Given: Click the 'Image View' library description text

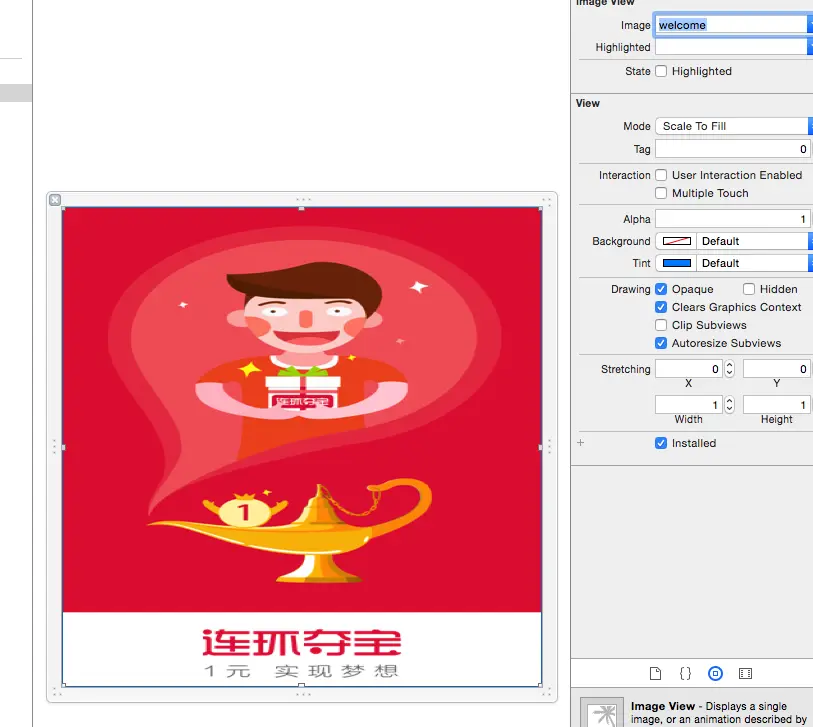Looking at the screenshot, I should 718,713.
